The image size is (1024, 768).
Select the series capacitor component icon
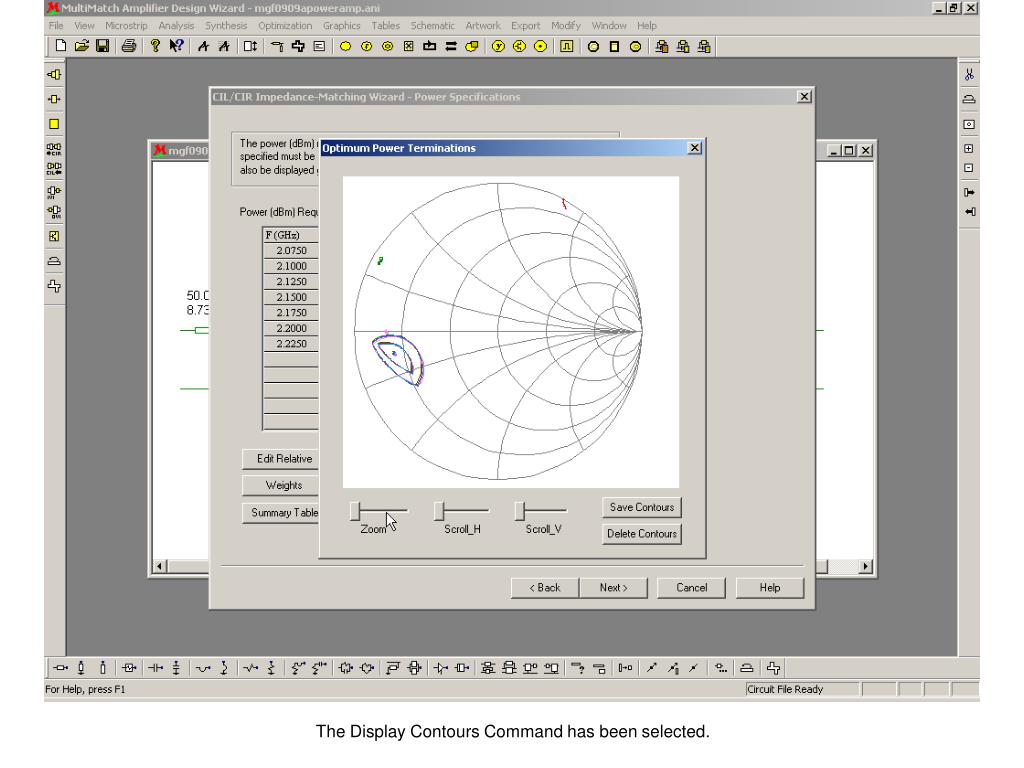pos(156,668)
